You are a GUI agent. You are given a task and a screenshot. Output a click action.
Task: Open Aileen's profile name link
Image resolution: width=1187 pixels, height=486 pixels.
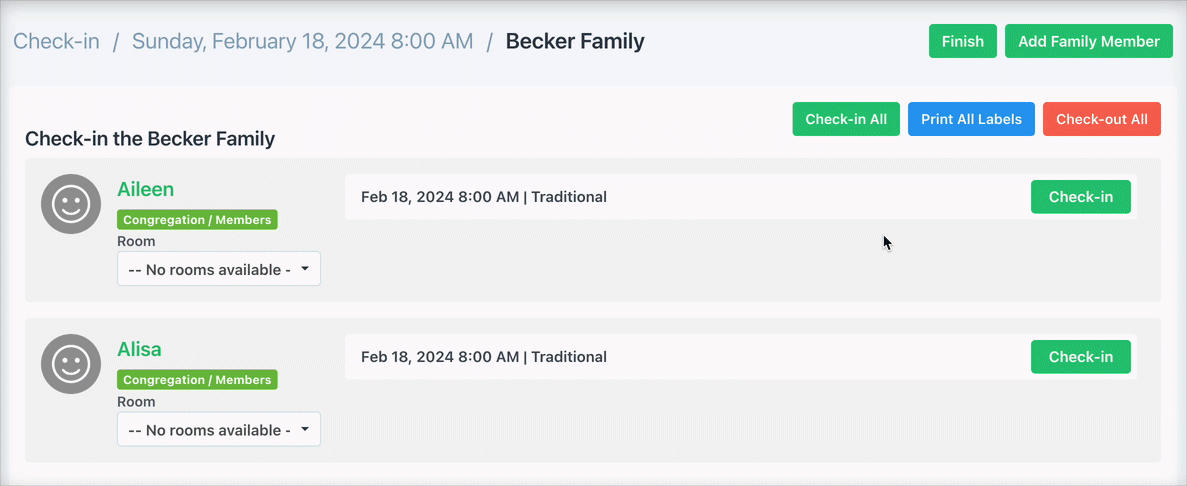(x=145, y=189)
